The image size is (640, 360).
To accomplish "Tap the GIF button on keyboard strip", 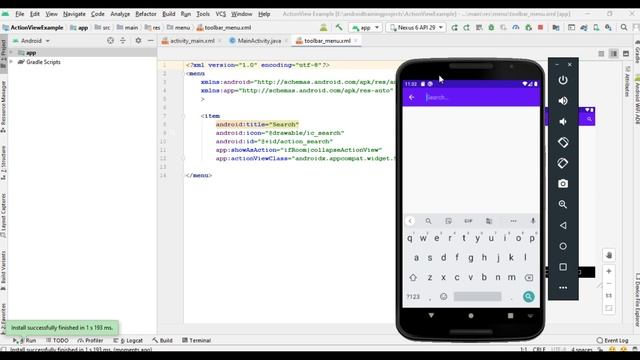I will tap(468, 221).
